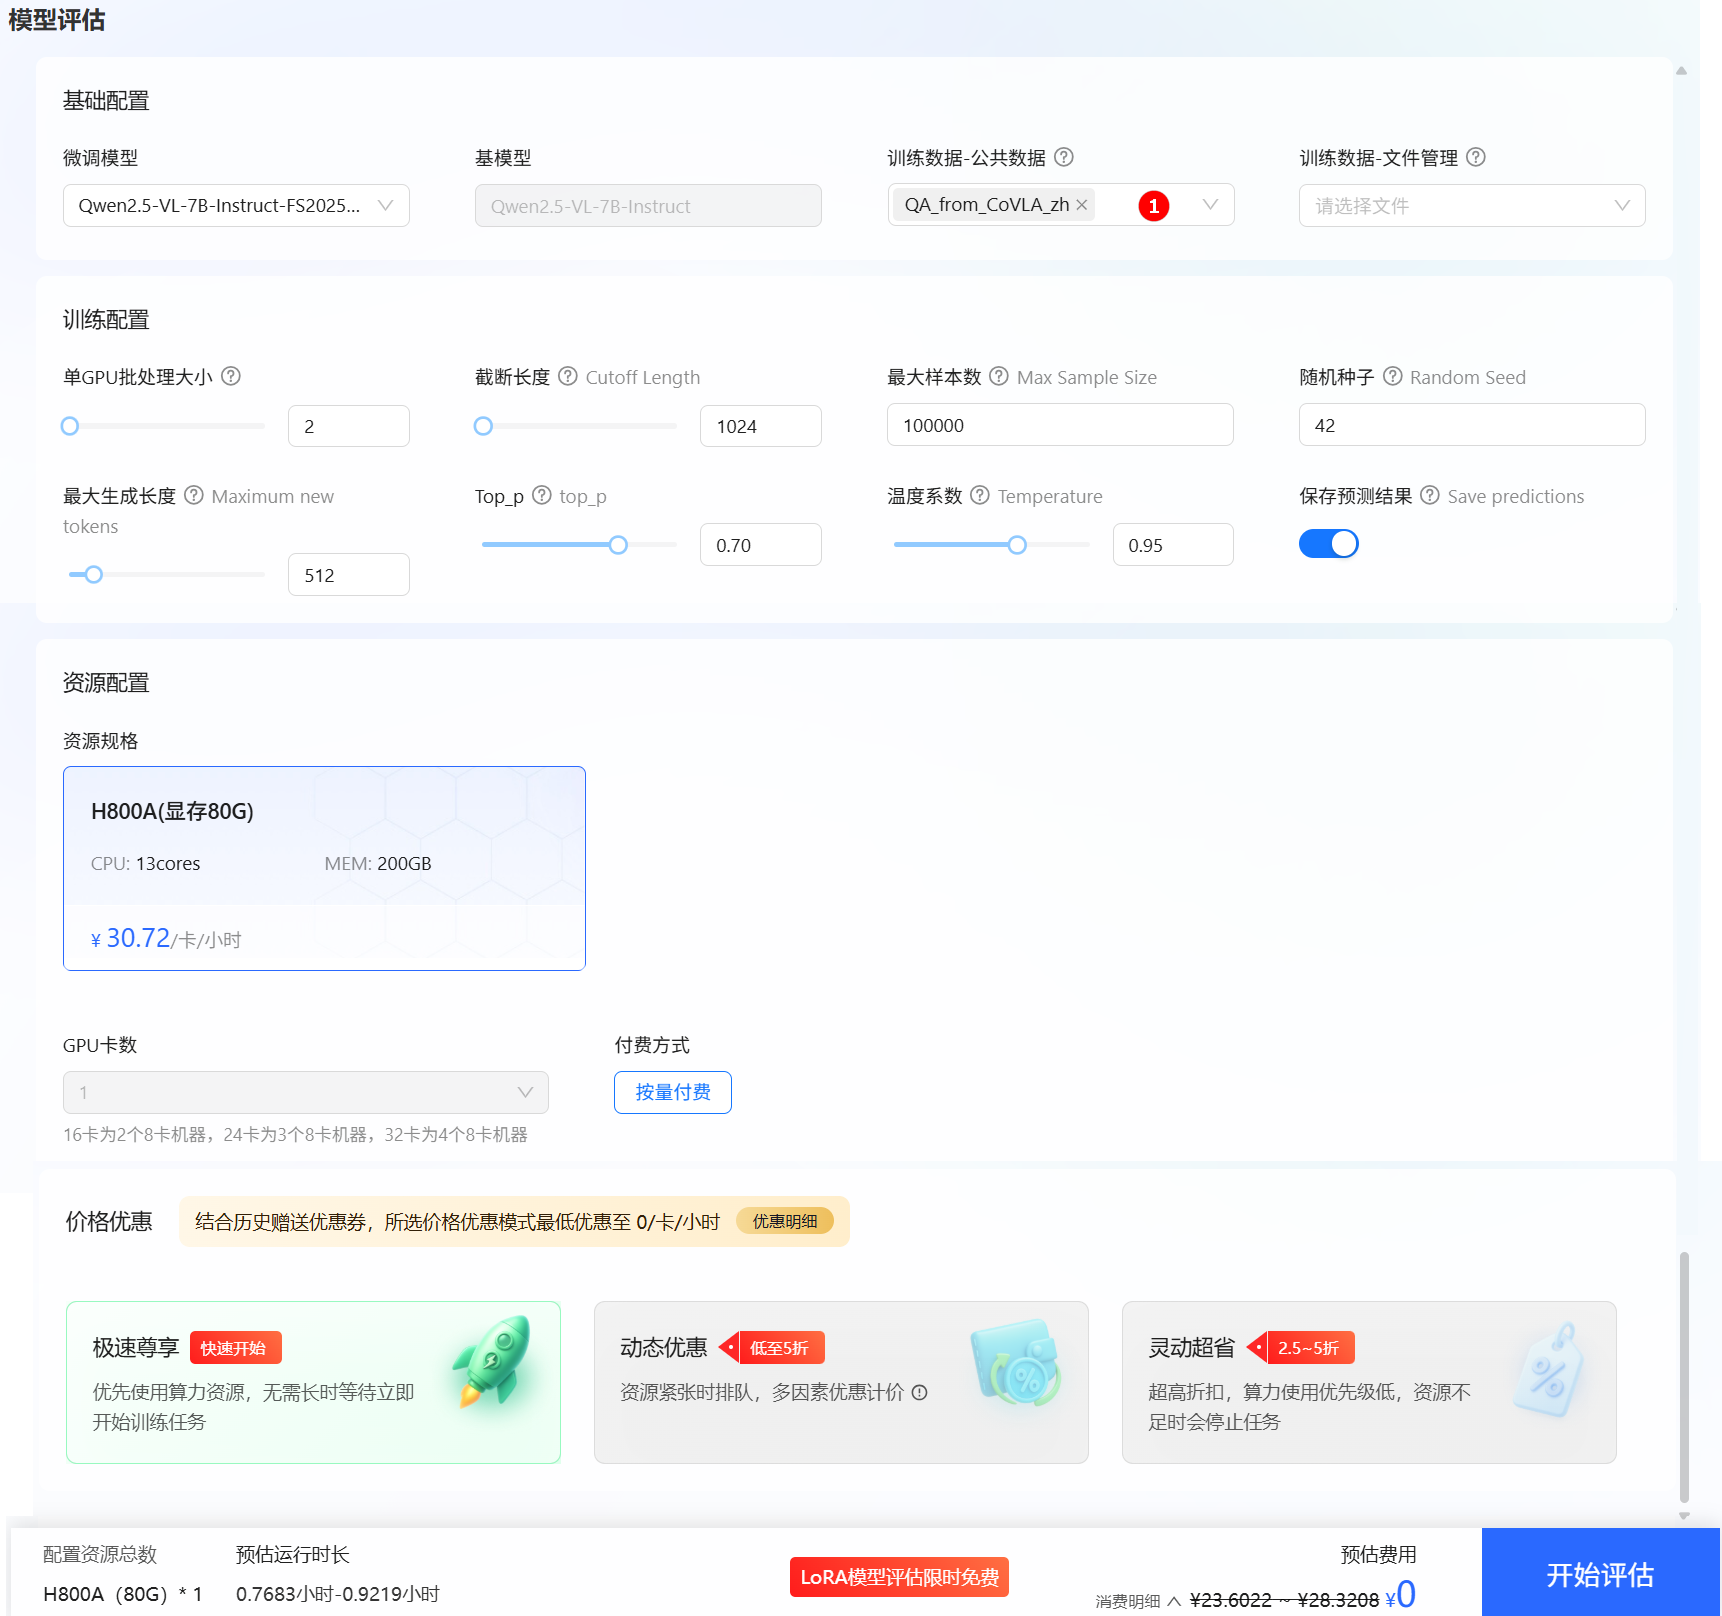Image resolution: width=1722 pixels, height=1616 pixels.
Task: Choose the 灵动超省 discount option card
Action: [x=1368, y=1382]
